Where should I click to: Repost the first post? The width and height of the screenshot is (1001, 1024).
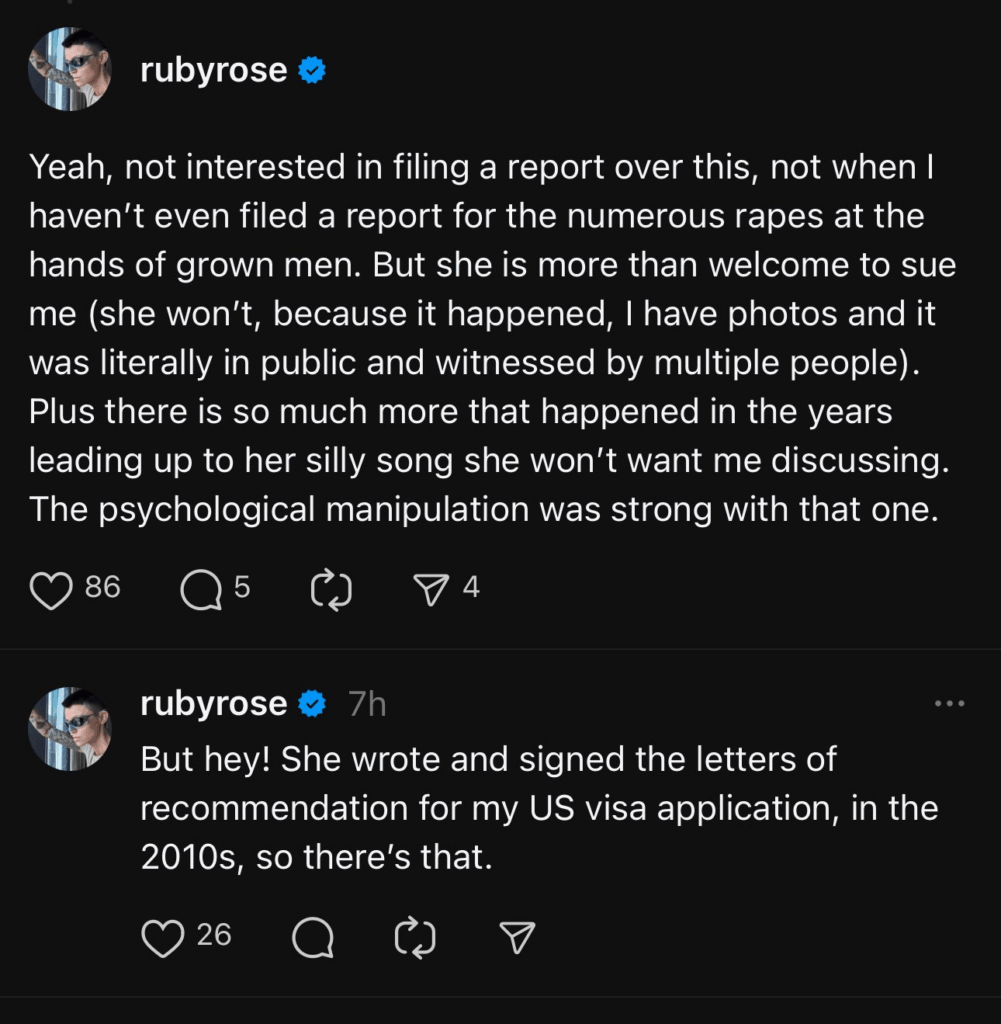[x=330, y=589]
